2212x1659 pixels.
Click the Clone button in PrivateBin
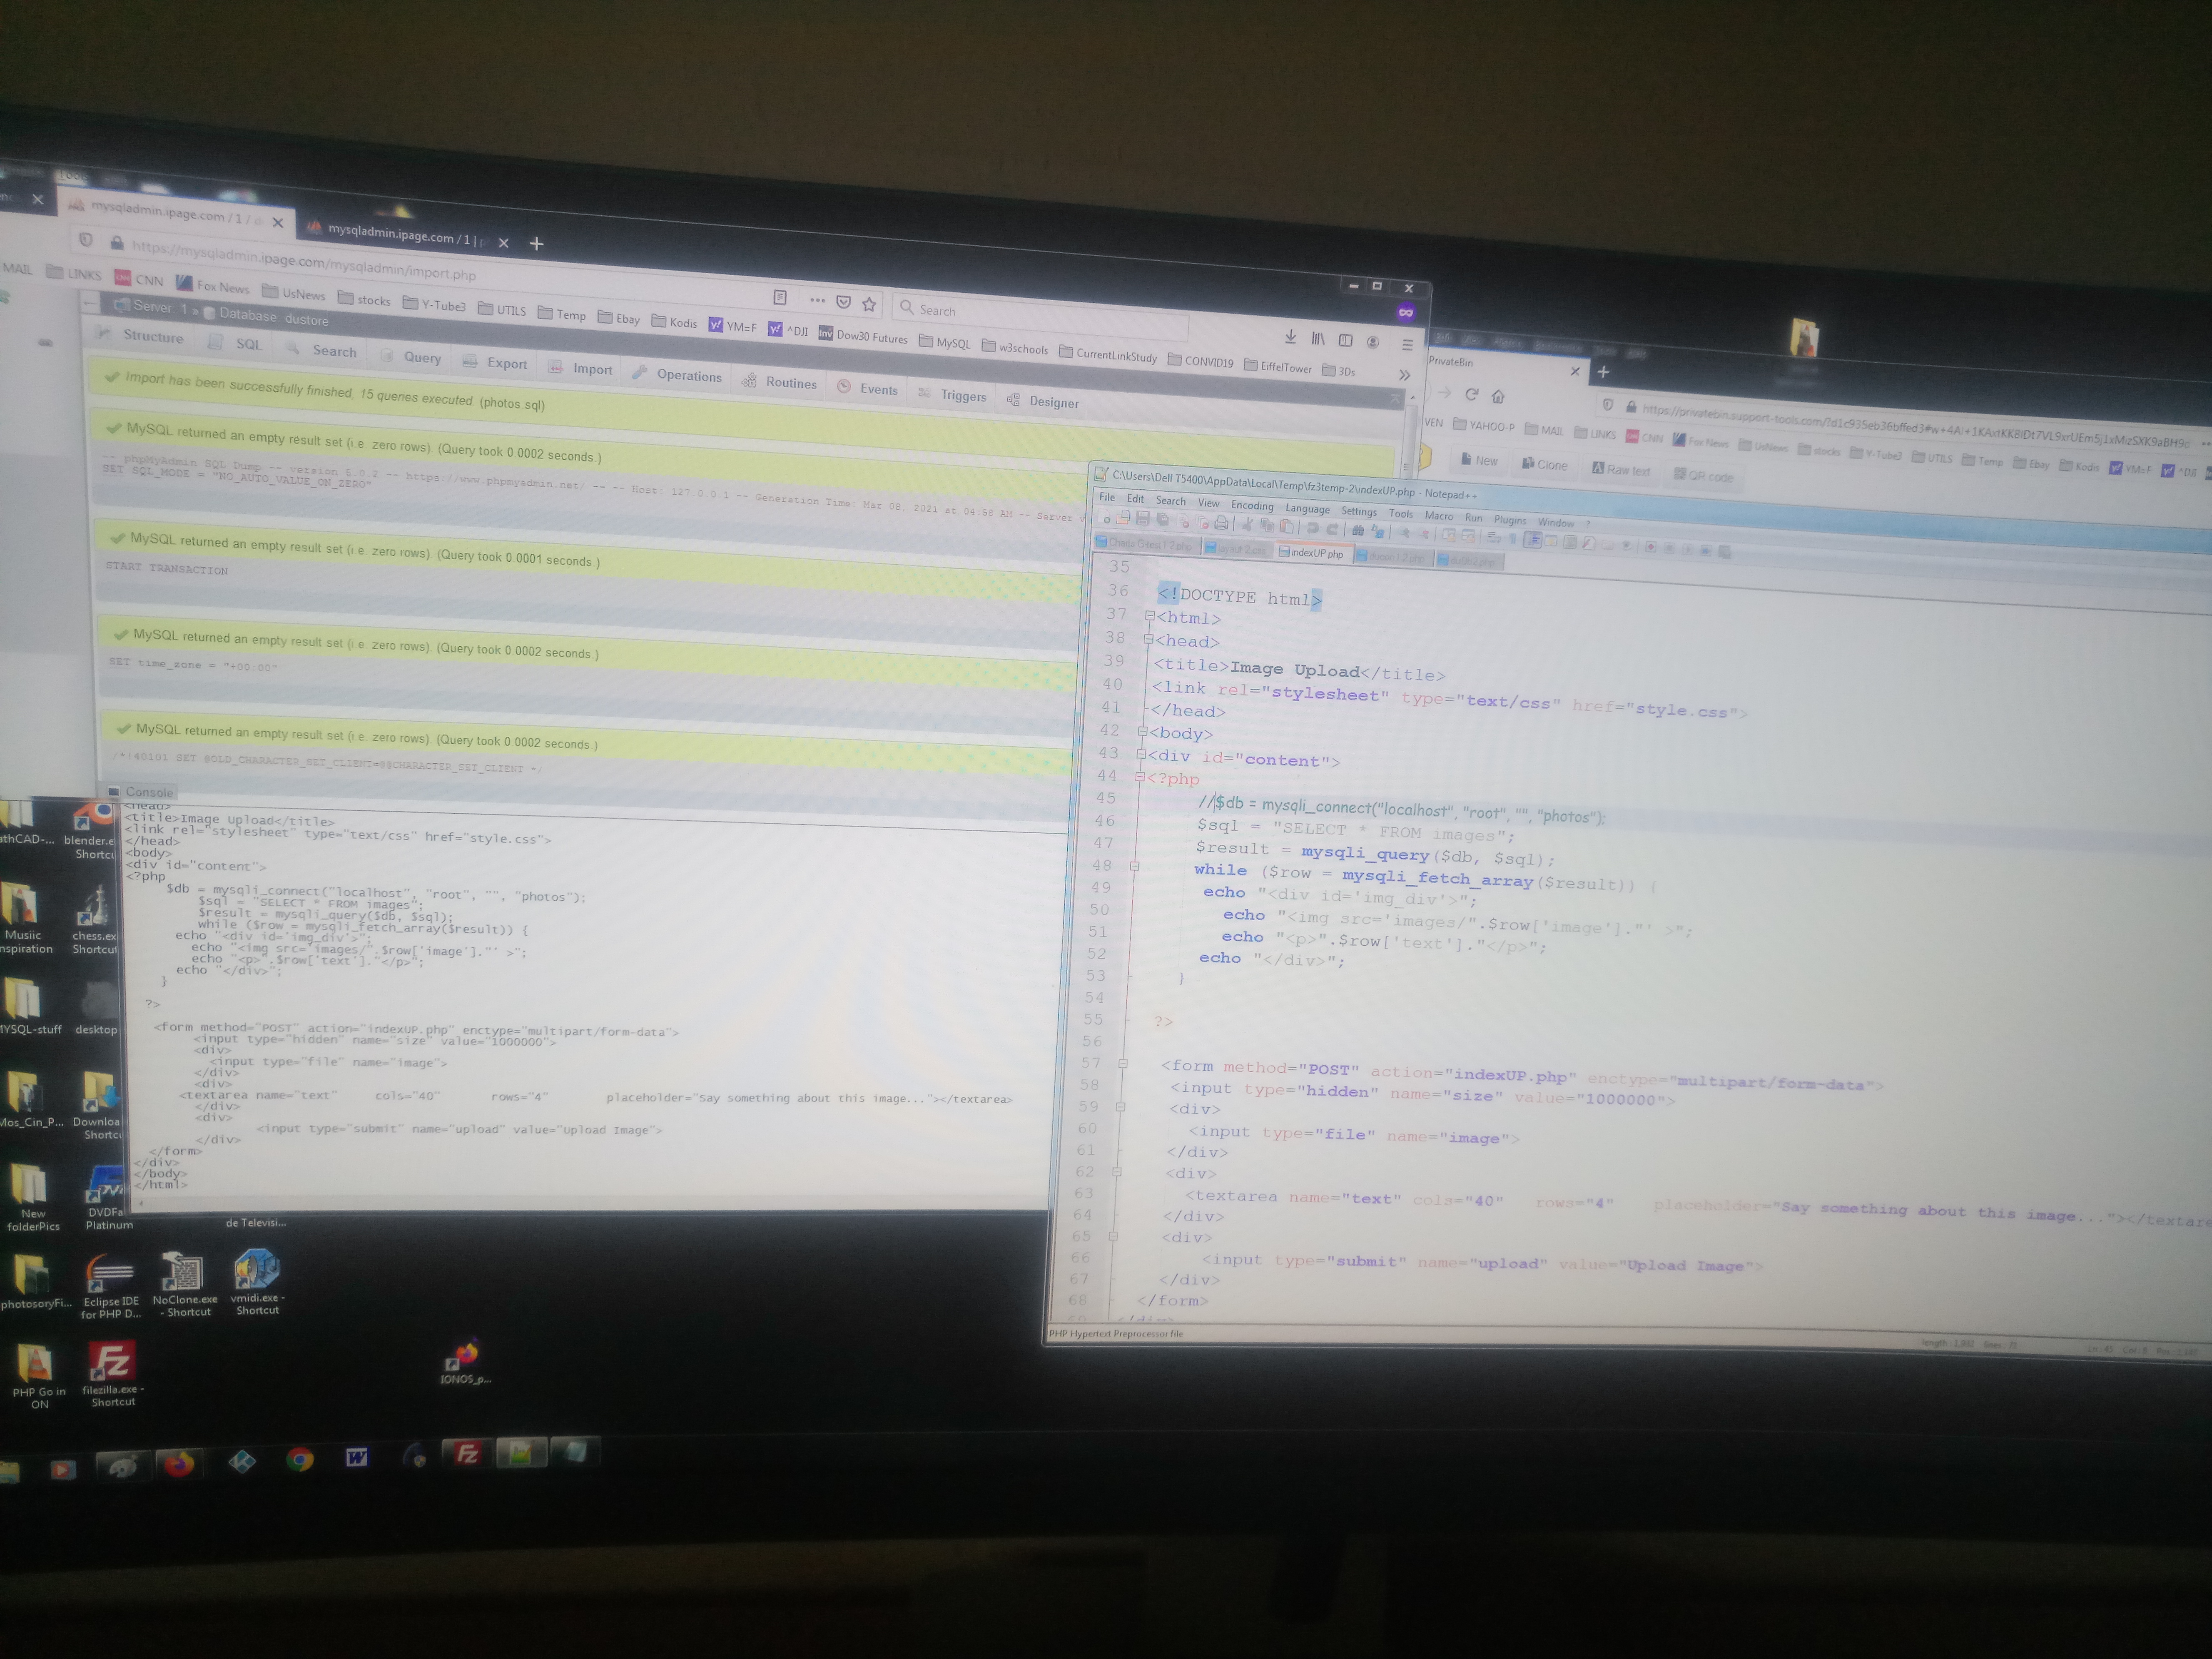point(1545,465)
